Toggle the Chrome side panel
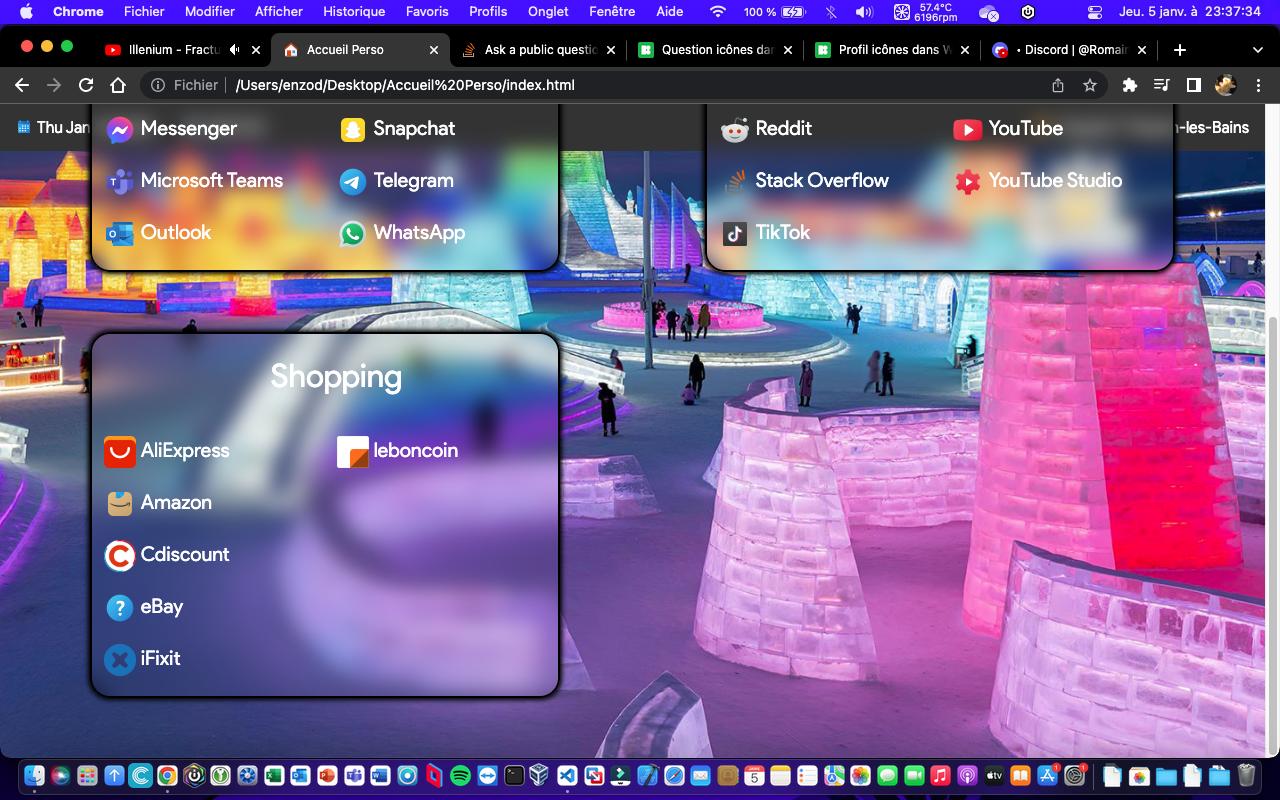Viewport: 1280px width, 800px height. click(1193, 85)
